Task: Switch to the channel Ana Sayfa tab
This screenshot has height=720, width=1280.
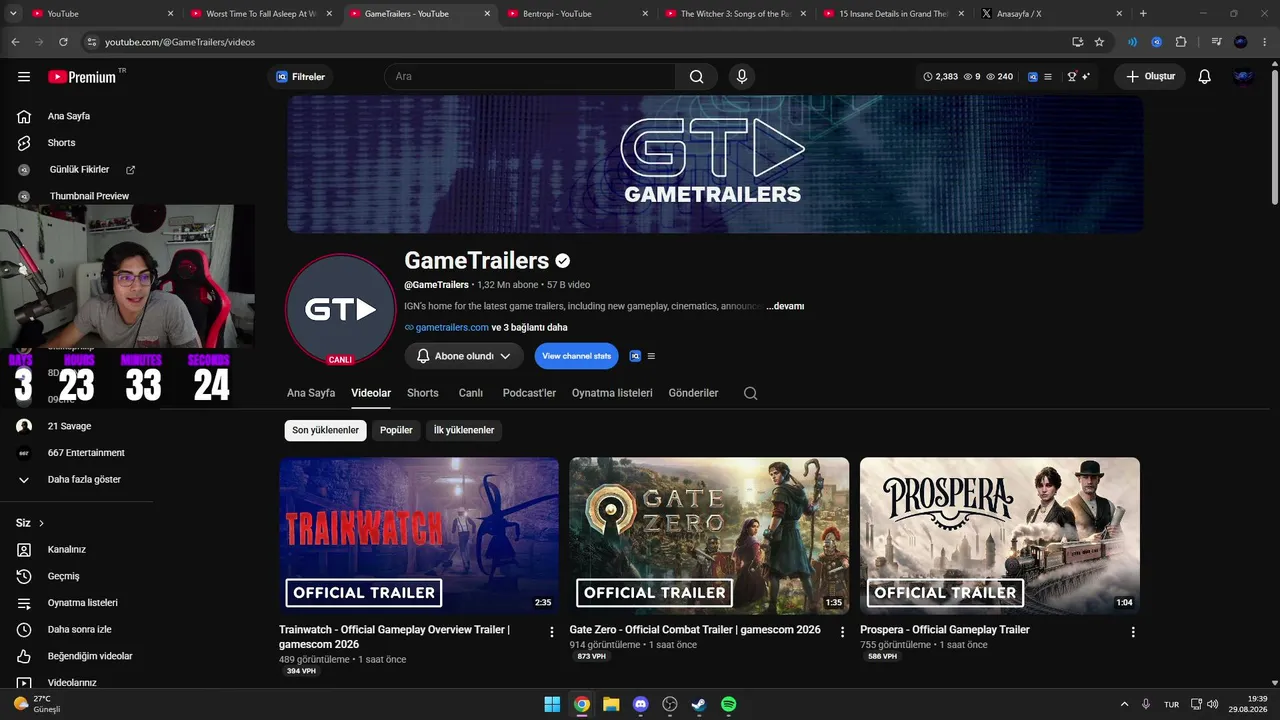Action: coord(311,393)
